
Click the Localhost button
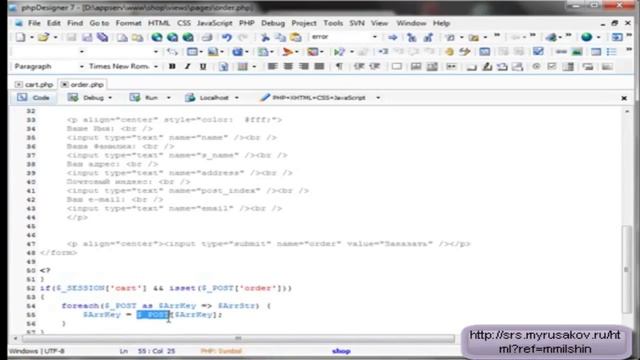coord(207,98)
